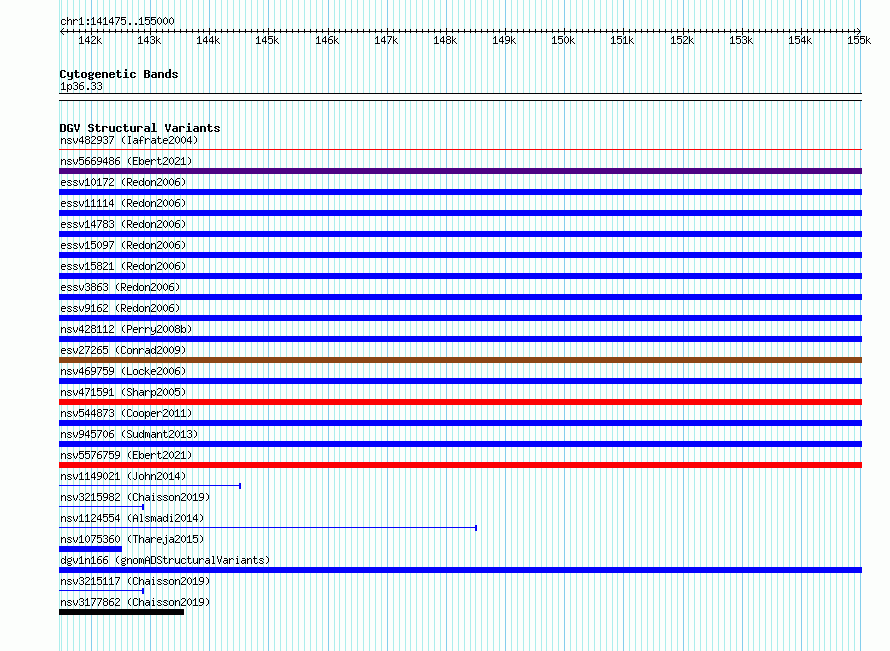
Task: Select the nsv3215117 (Chaisson2019) label
Action: click(135, 581)
